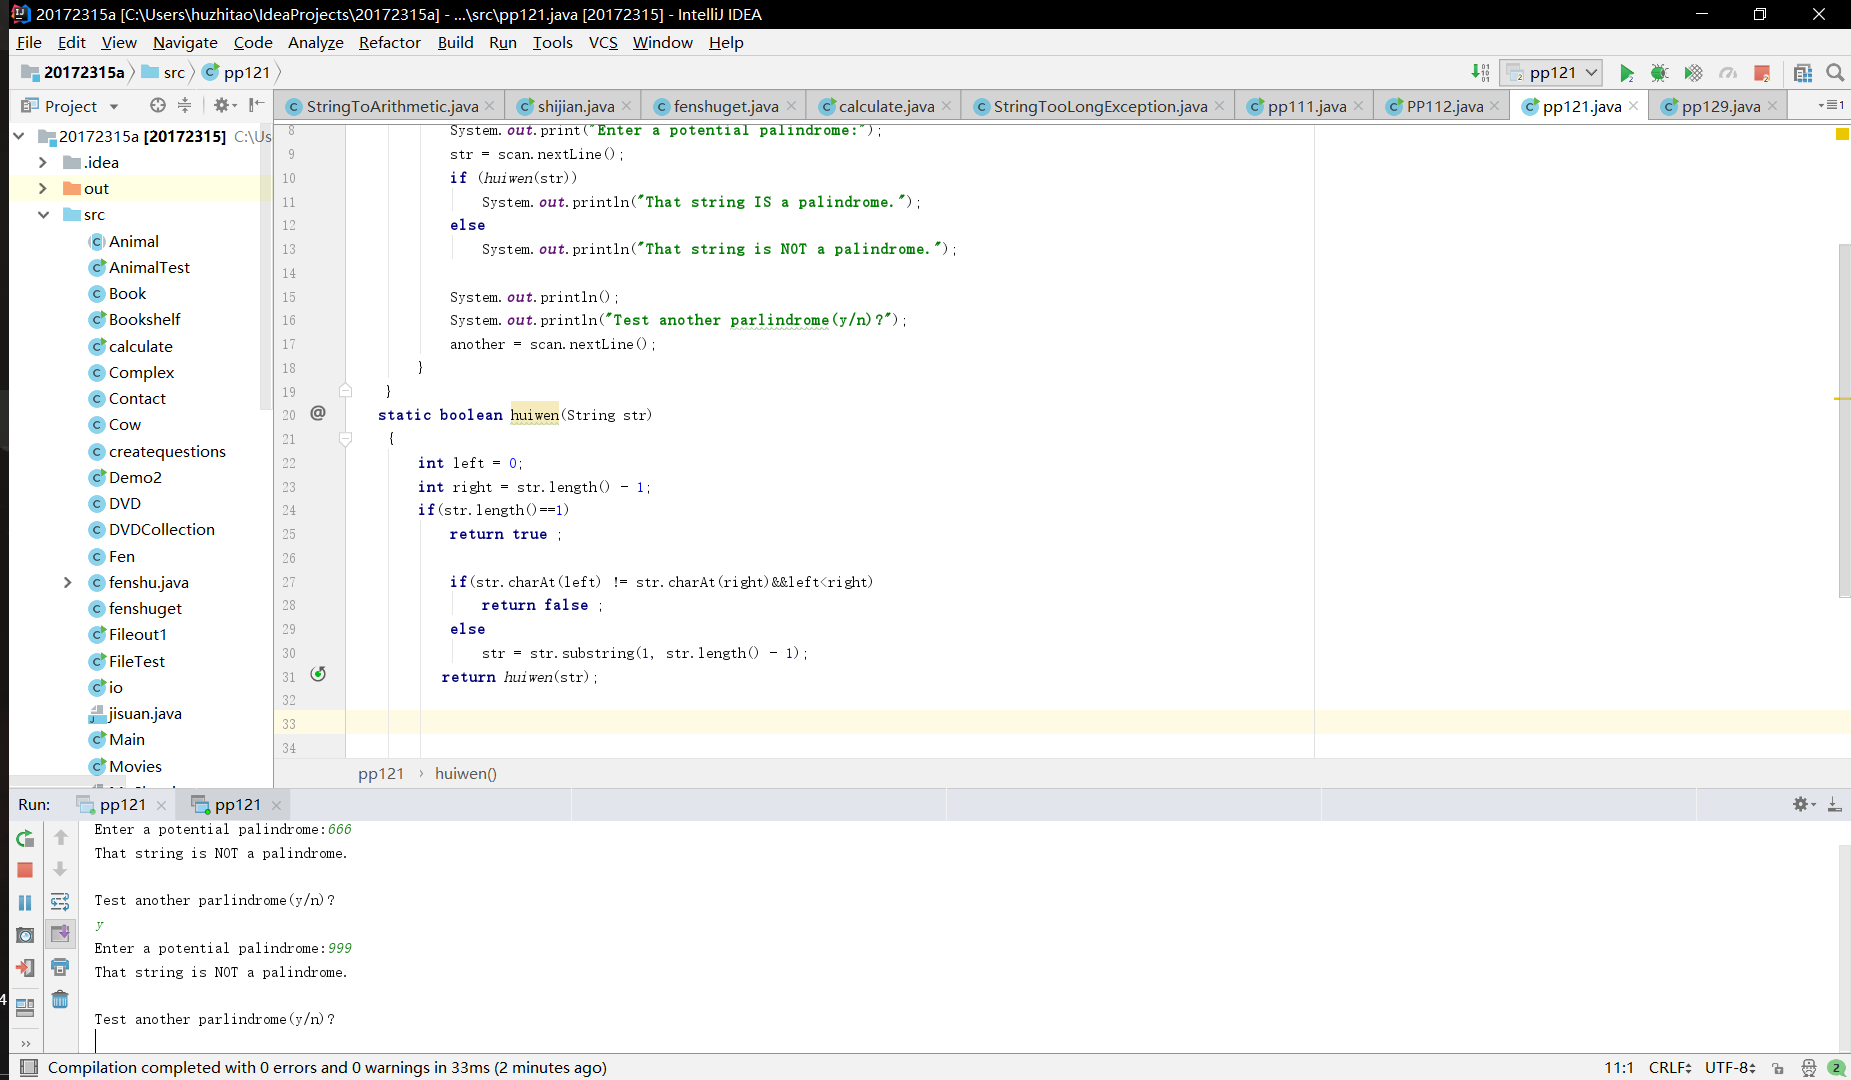Run the pp121 configuration with green play
The width and height of the screenshot is (1851, 1080).
click(1627, 73)
